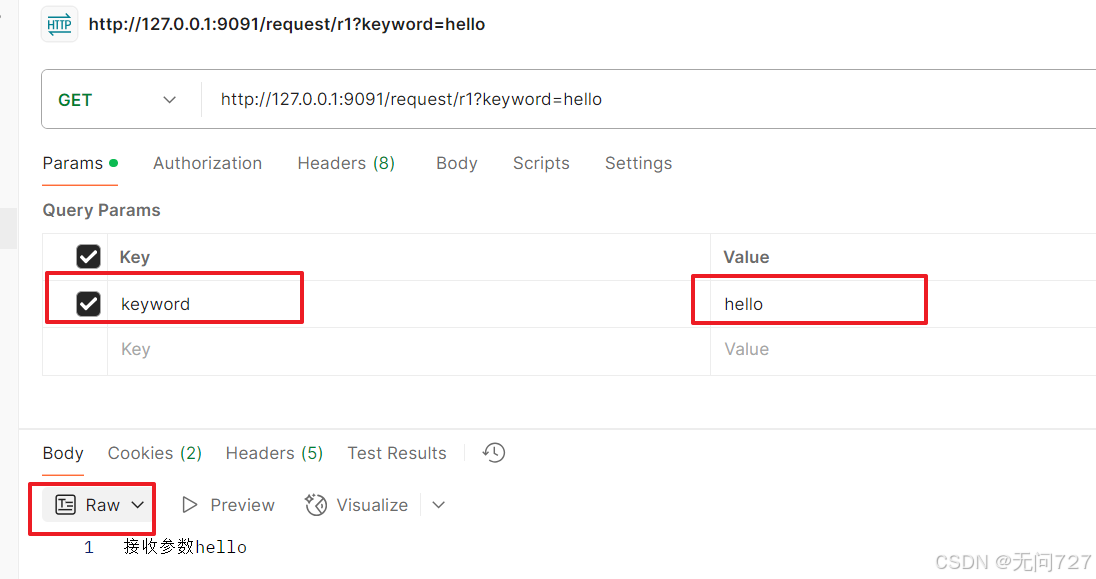Viewport: 1096px width, 579px height.
Task: Click the Value column header
Action: pyautogui.click(x=746, y=257)
